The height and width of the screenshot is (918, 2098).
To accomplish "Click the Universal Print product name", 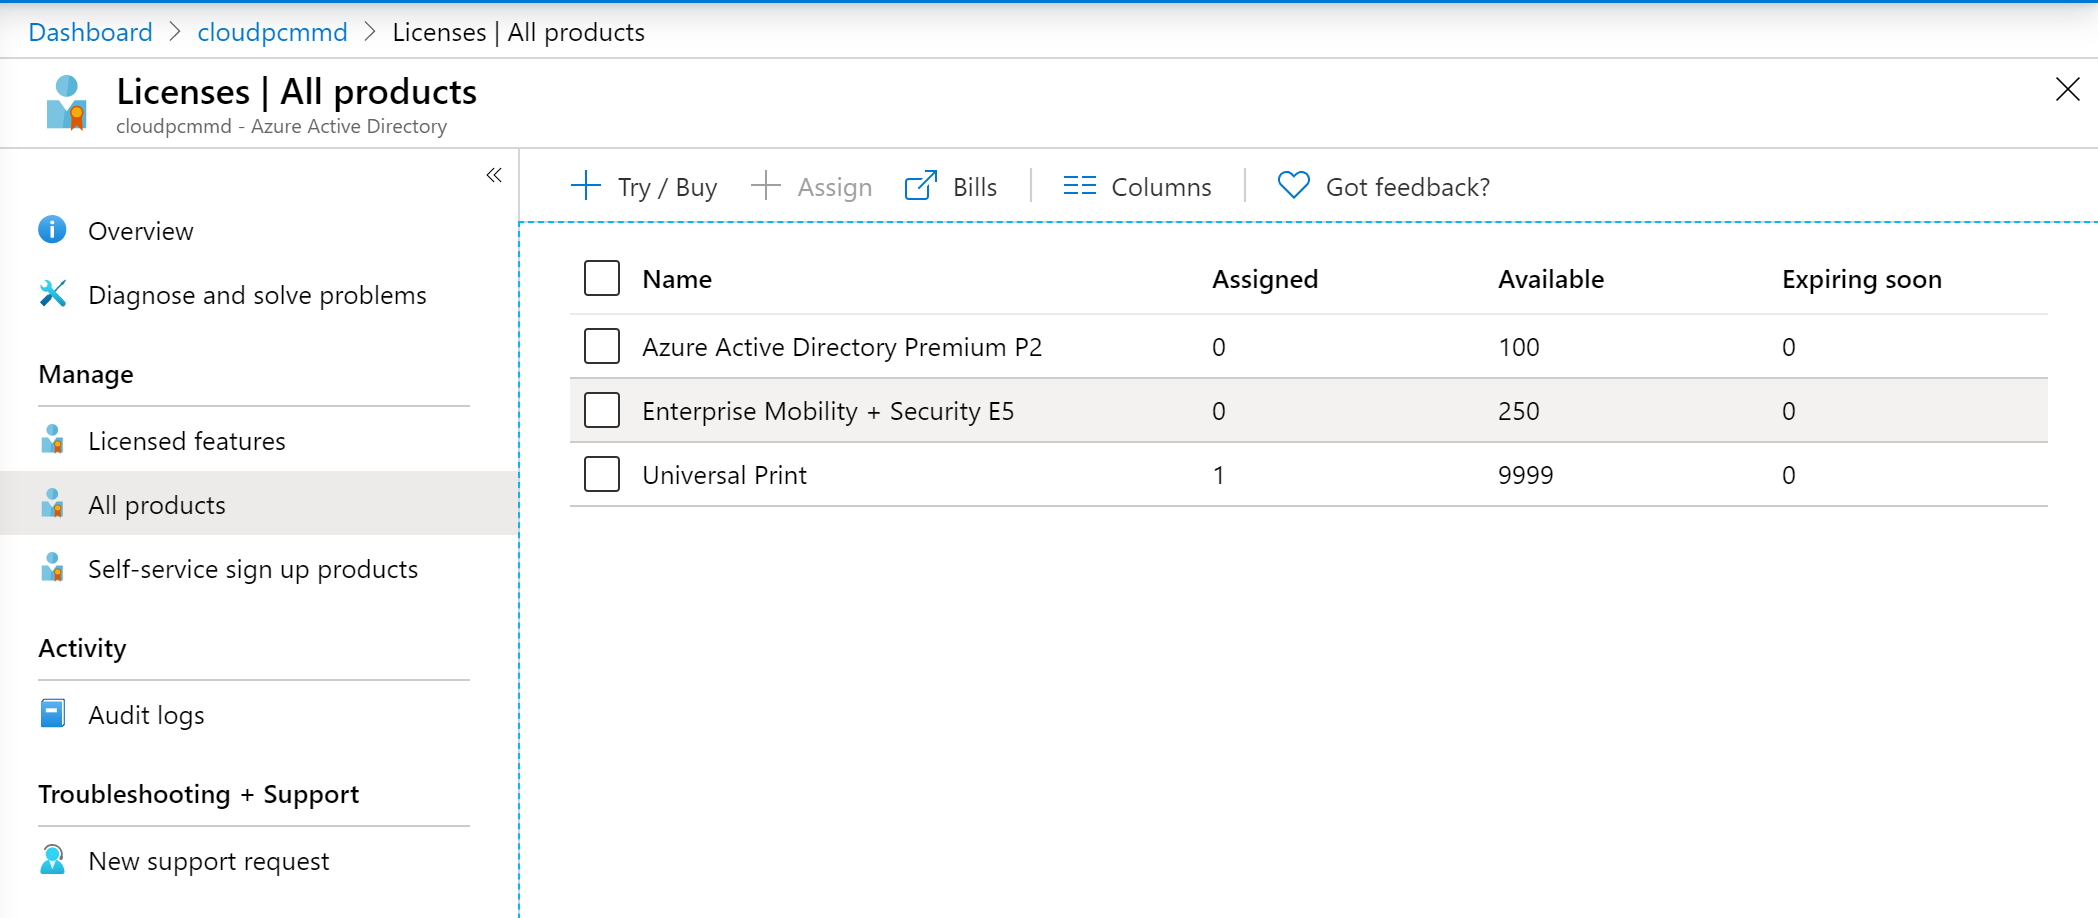I will pyautogui.click(x=724, y=475).
